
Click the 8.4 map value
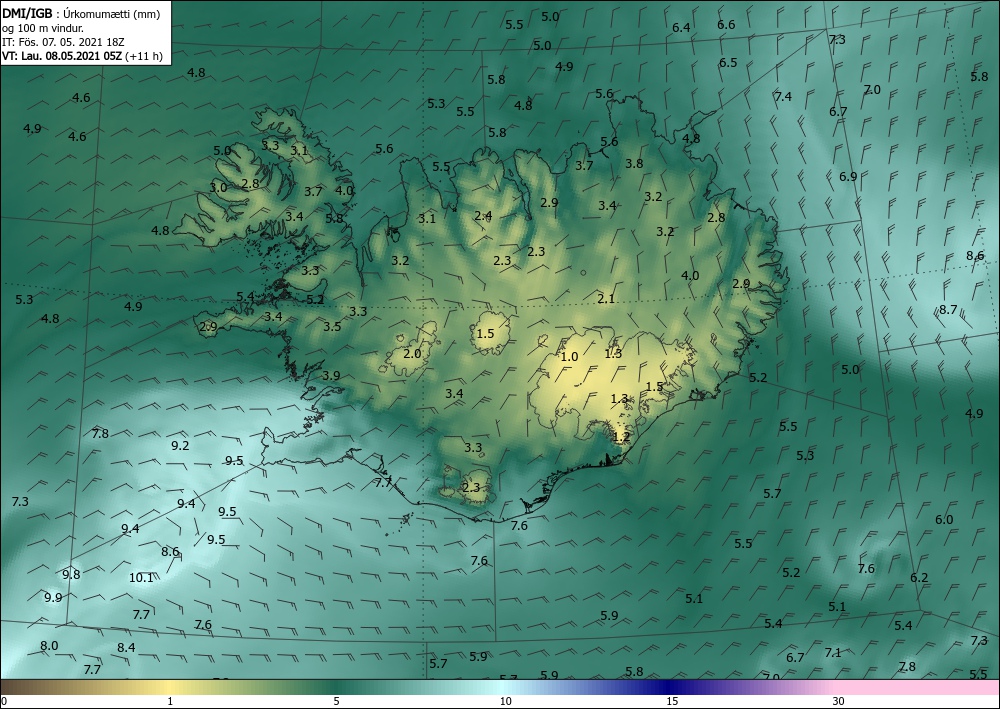click(x=126, y=648)
